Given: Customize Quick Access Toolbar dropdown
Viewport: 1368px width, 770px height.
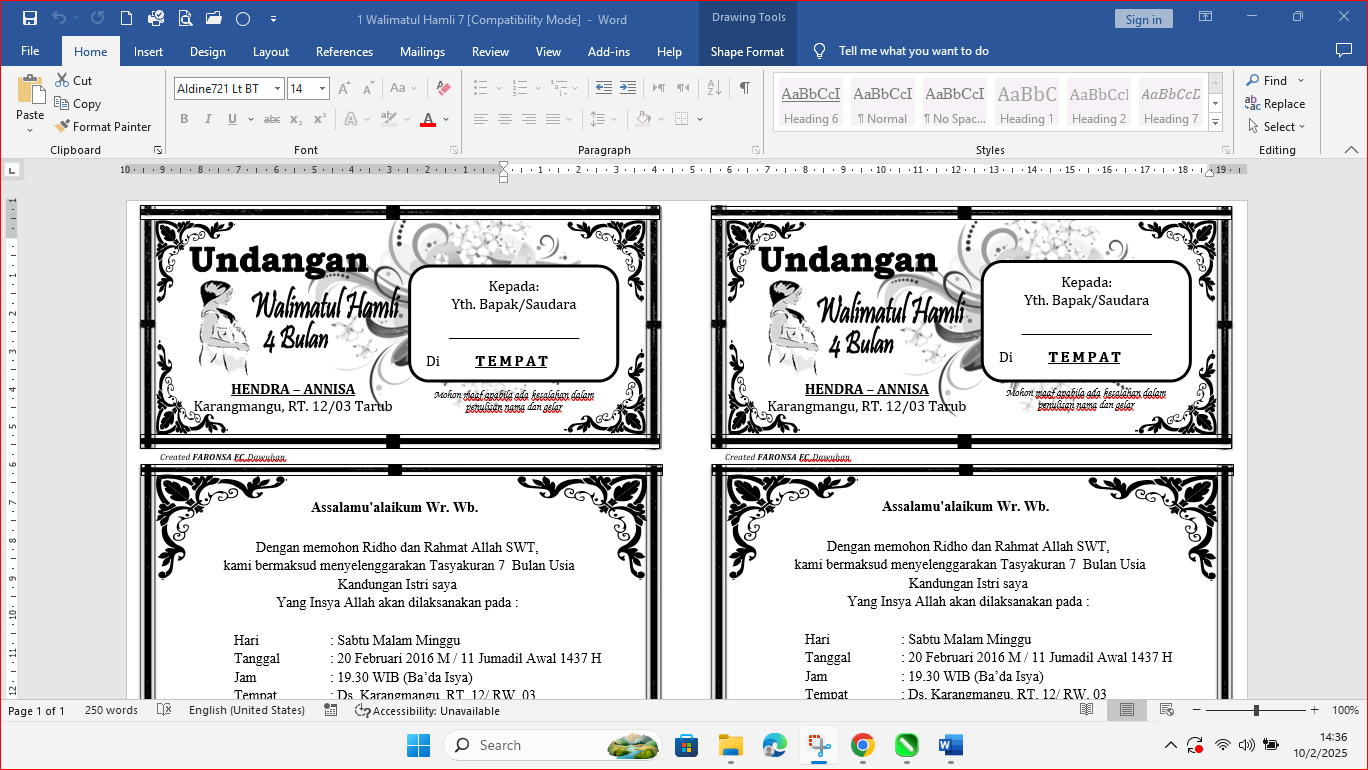Looking at the screenshot, I should 274,18.
